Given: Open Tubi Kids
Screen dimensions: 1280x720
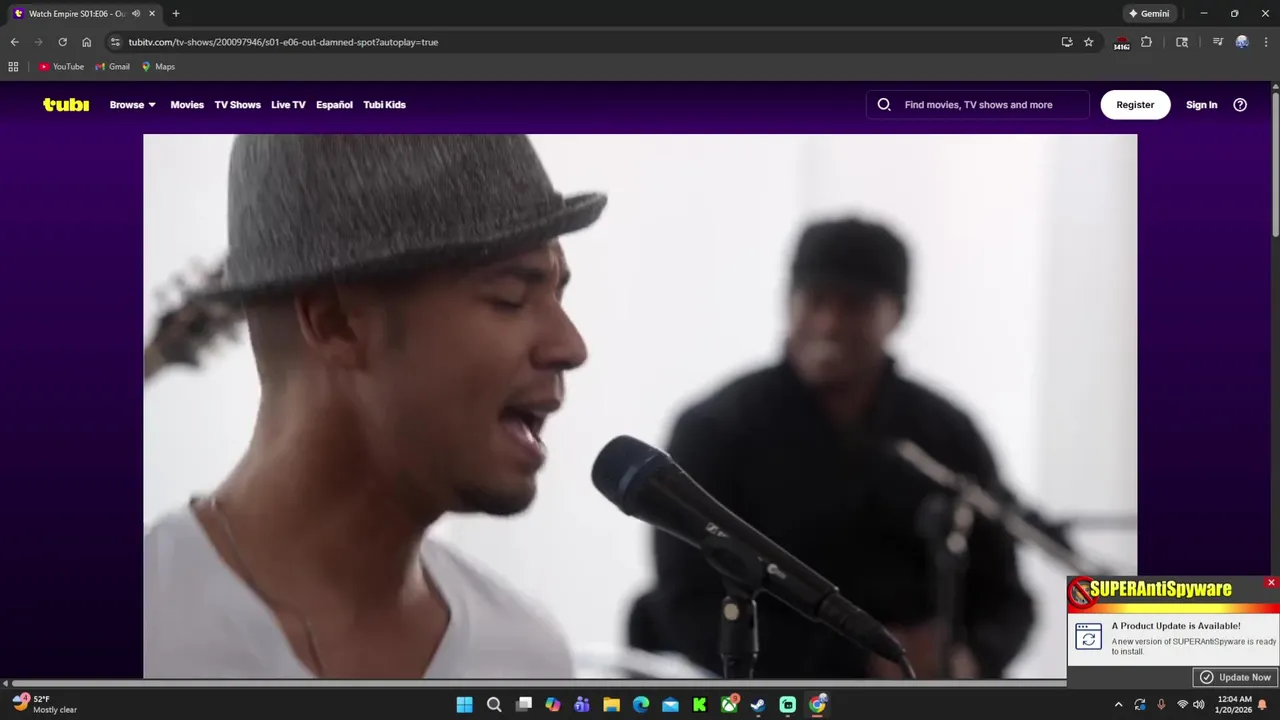Looking at the screenshot, I should click(384, 105).
